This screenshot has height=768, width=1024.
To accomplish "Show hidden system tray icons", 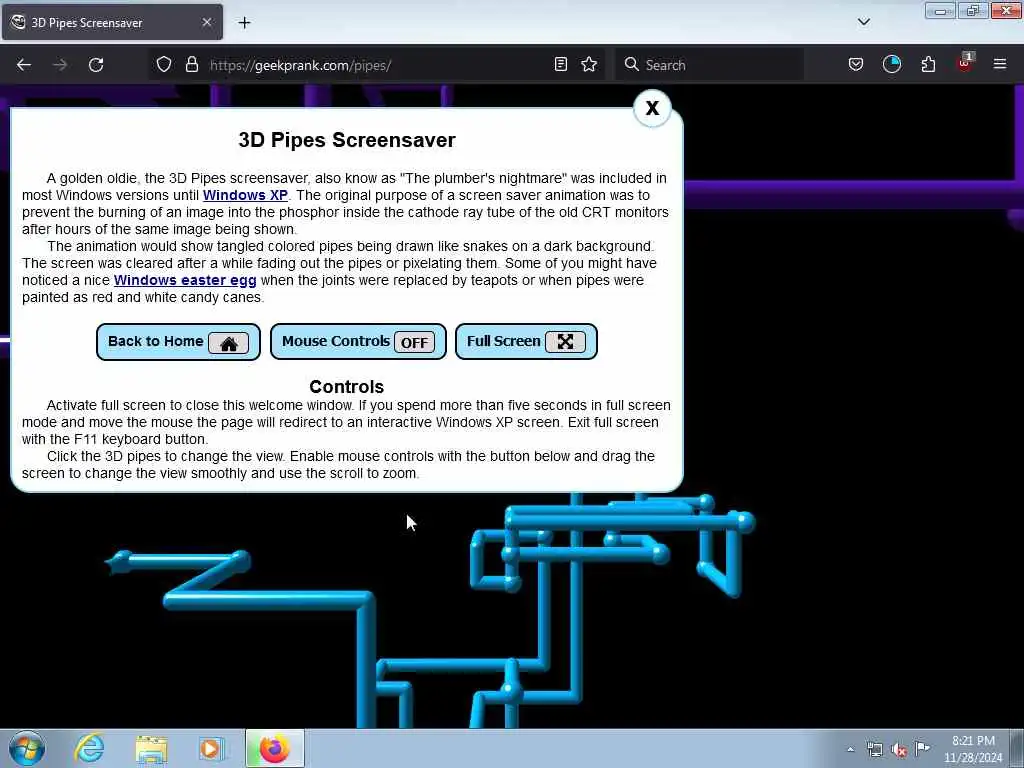I will [x=850, y=749].
